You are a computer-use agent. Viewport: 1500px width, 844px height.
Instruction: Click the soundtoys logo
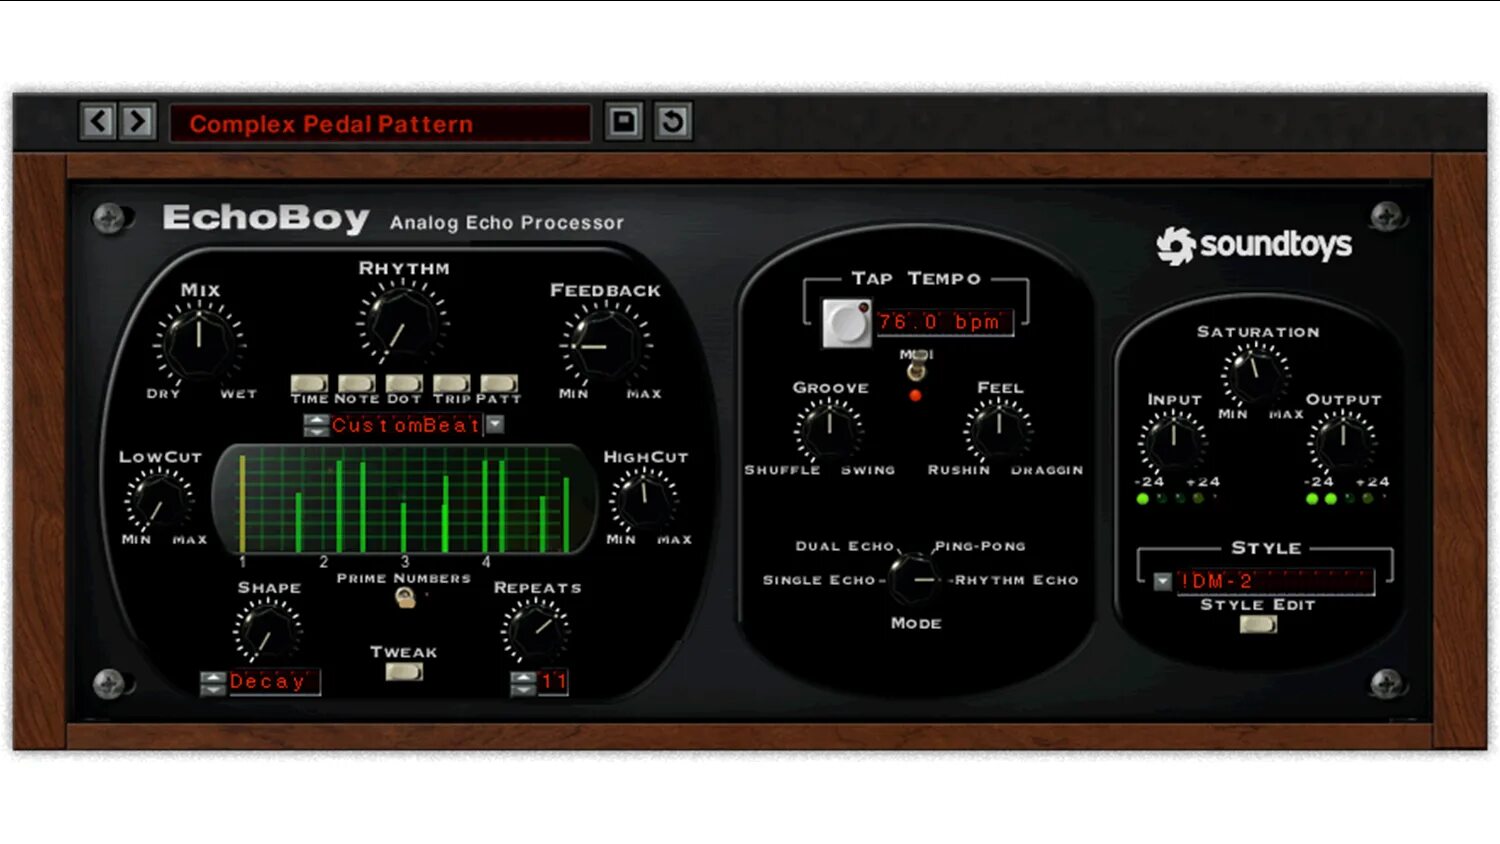pos(1254,245)
